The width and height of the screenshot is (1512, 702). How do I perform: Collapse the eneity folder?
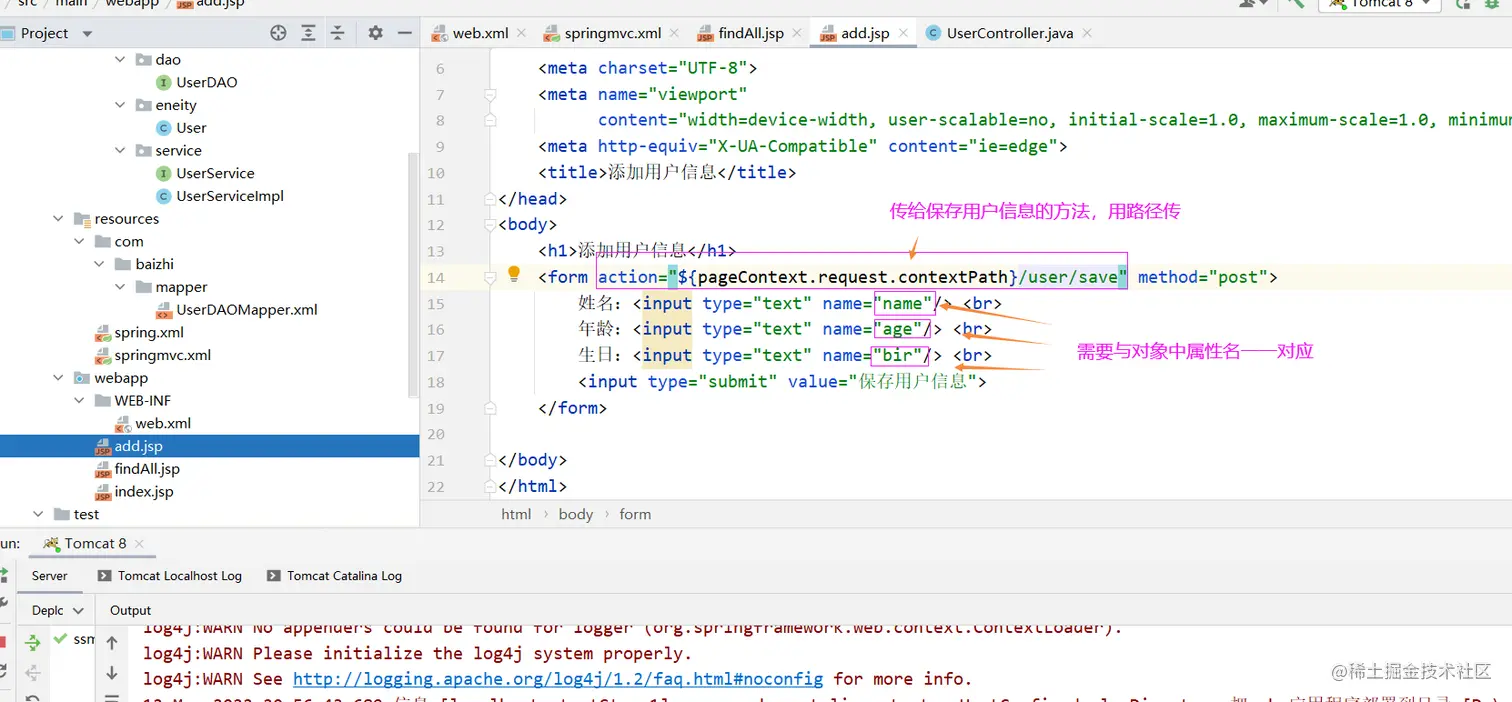[121, 105]
